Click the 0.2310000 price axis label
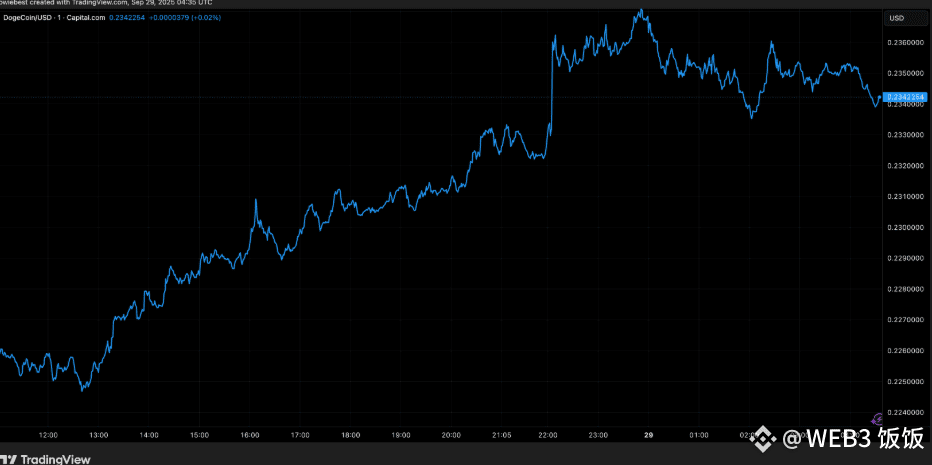 pyautogui.click(x=905, y=197)
